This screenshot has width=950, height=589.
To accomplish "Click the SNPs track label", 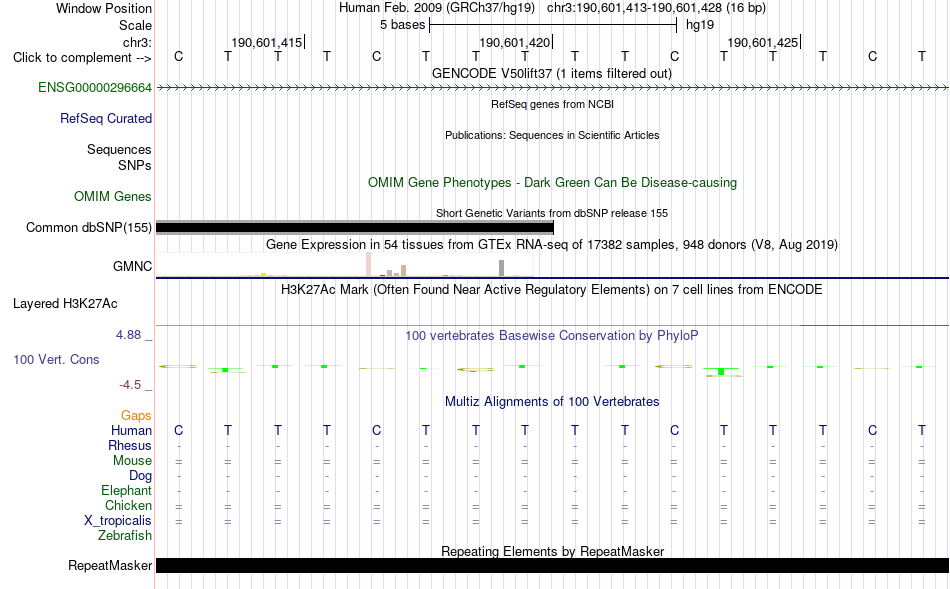I will click(135, 165).
